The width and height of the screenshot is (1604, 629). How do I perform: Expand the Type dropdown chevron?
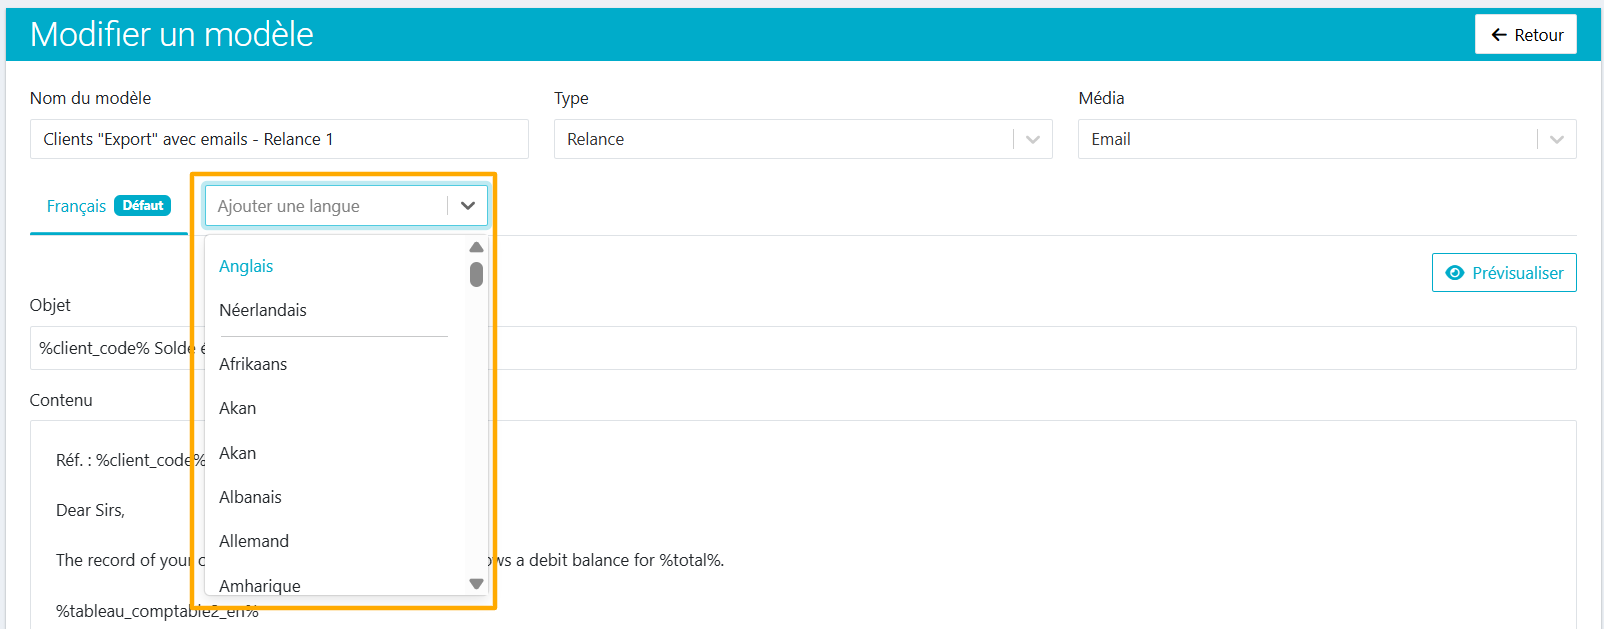[x=1033, y=139]
